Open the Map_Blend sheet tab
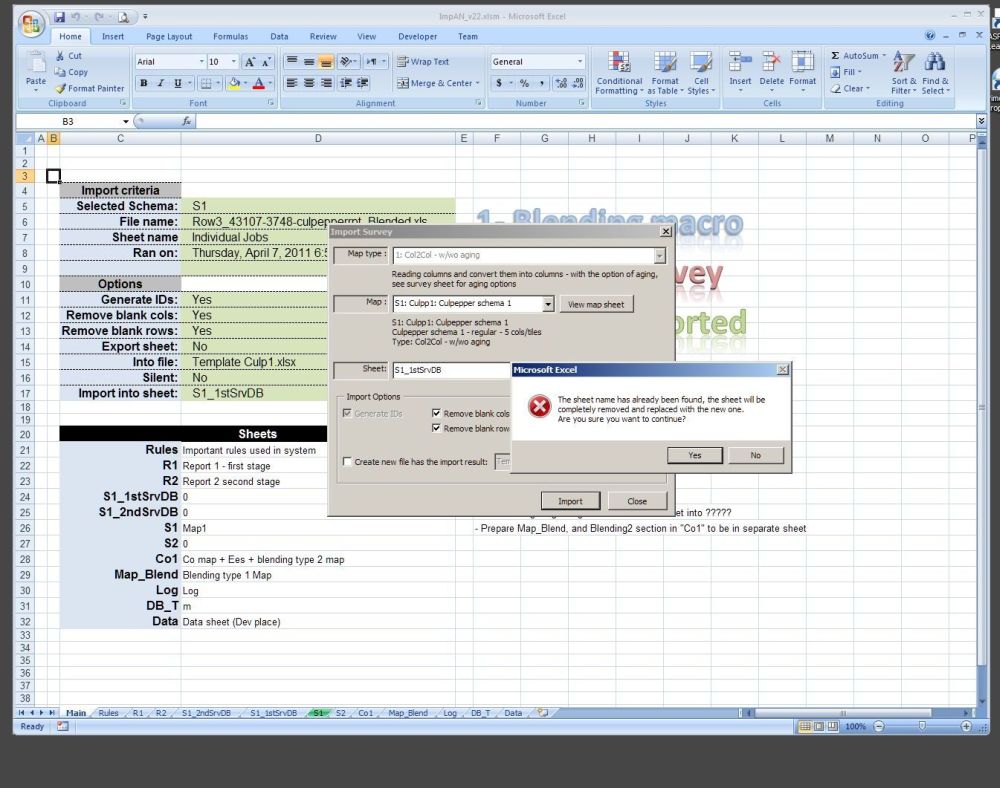The width and height of the screenshot is (1000, 788). click(408, 713)
